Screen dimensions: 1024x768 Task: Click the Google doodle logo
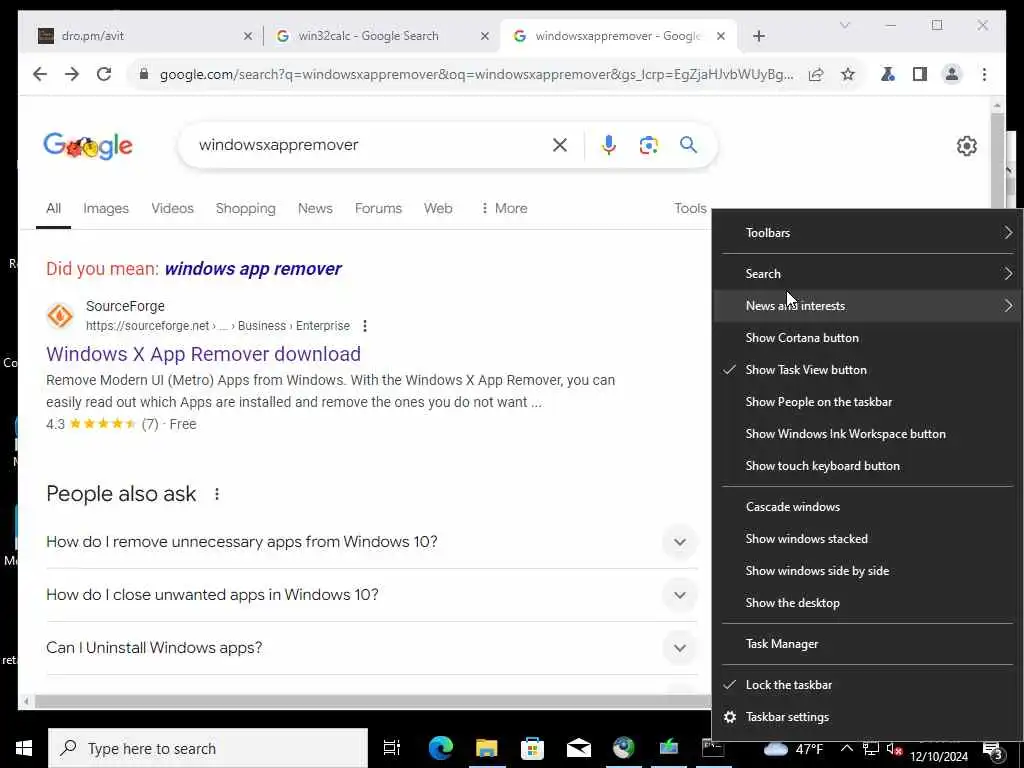click(x=88, y=146)
